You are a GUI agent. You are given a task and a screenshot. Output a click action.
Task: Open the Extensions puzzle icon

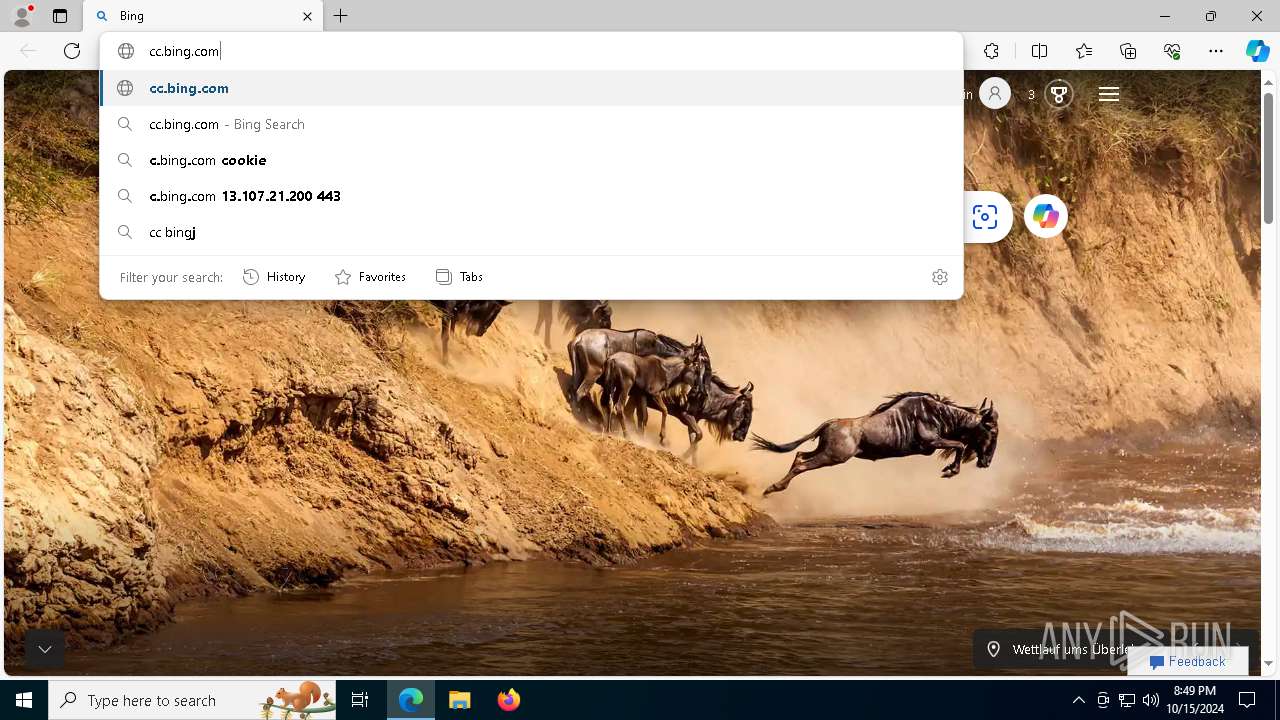[991, 51]
